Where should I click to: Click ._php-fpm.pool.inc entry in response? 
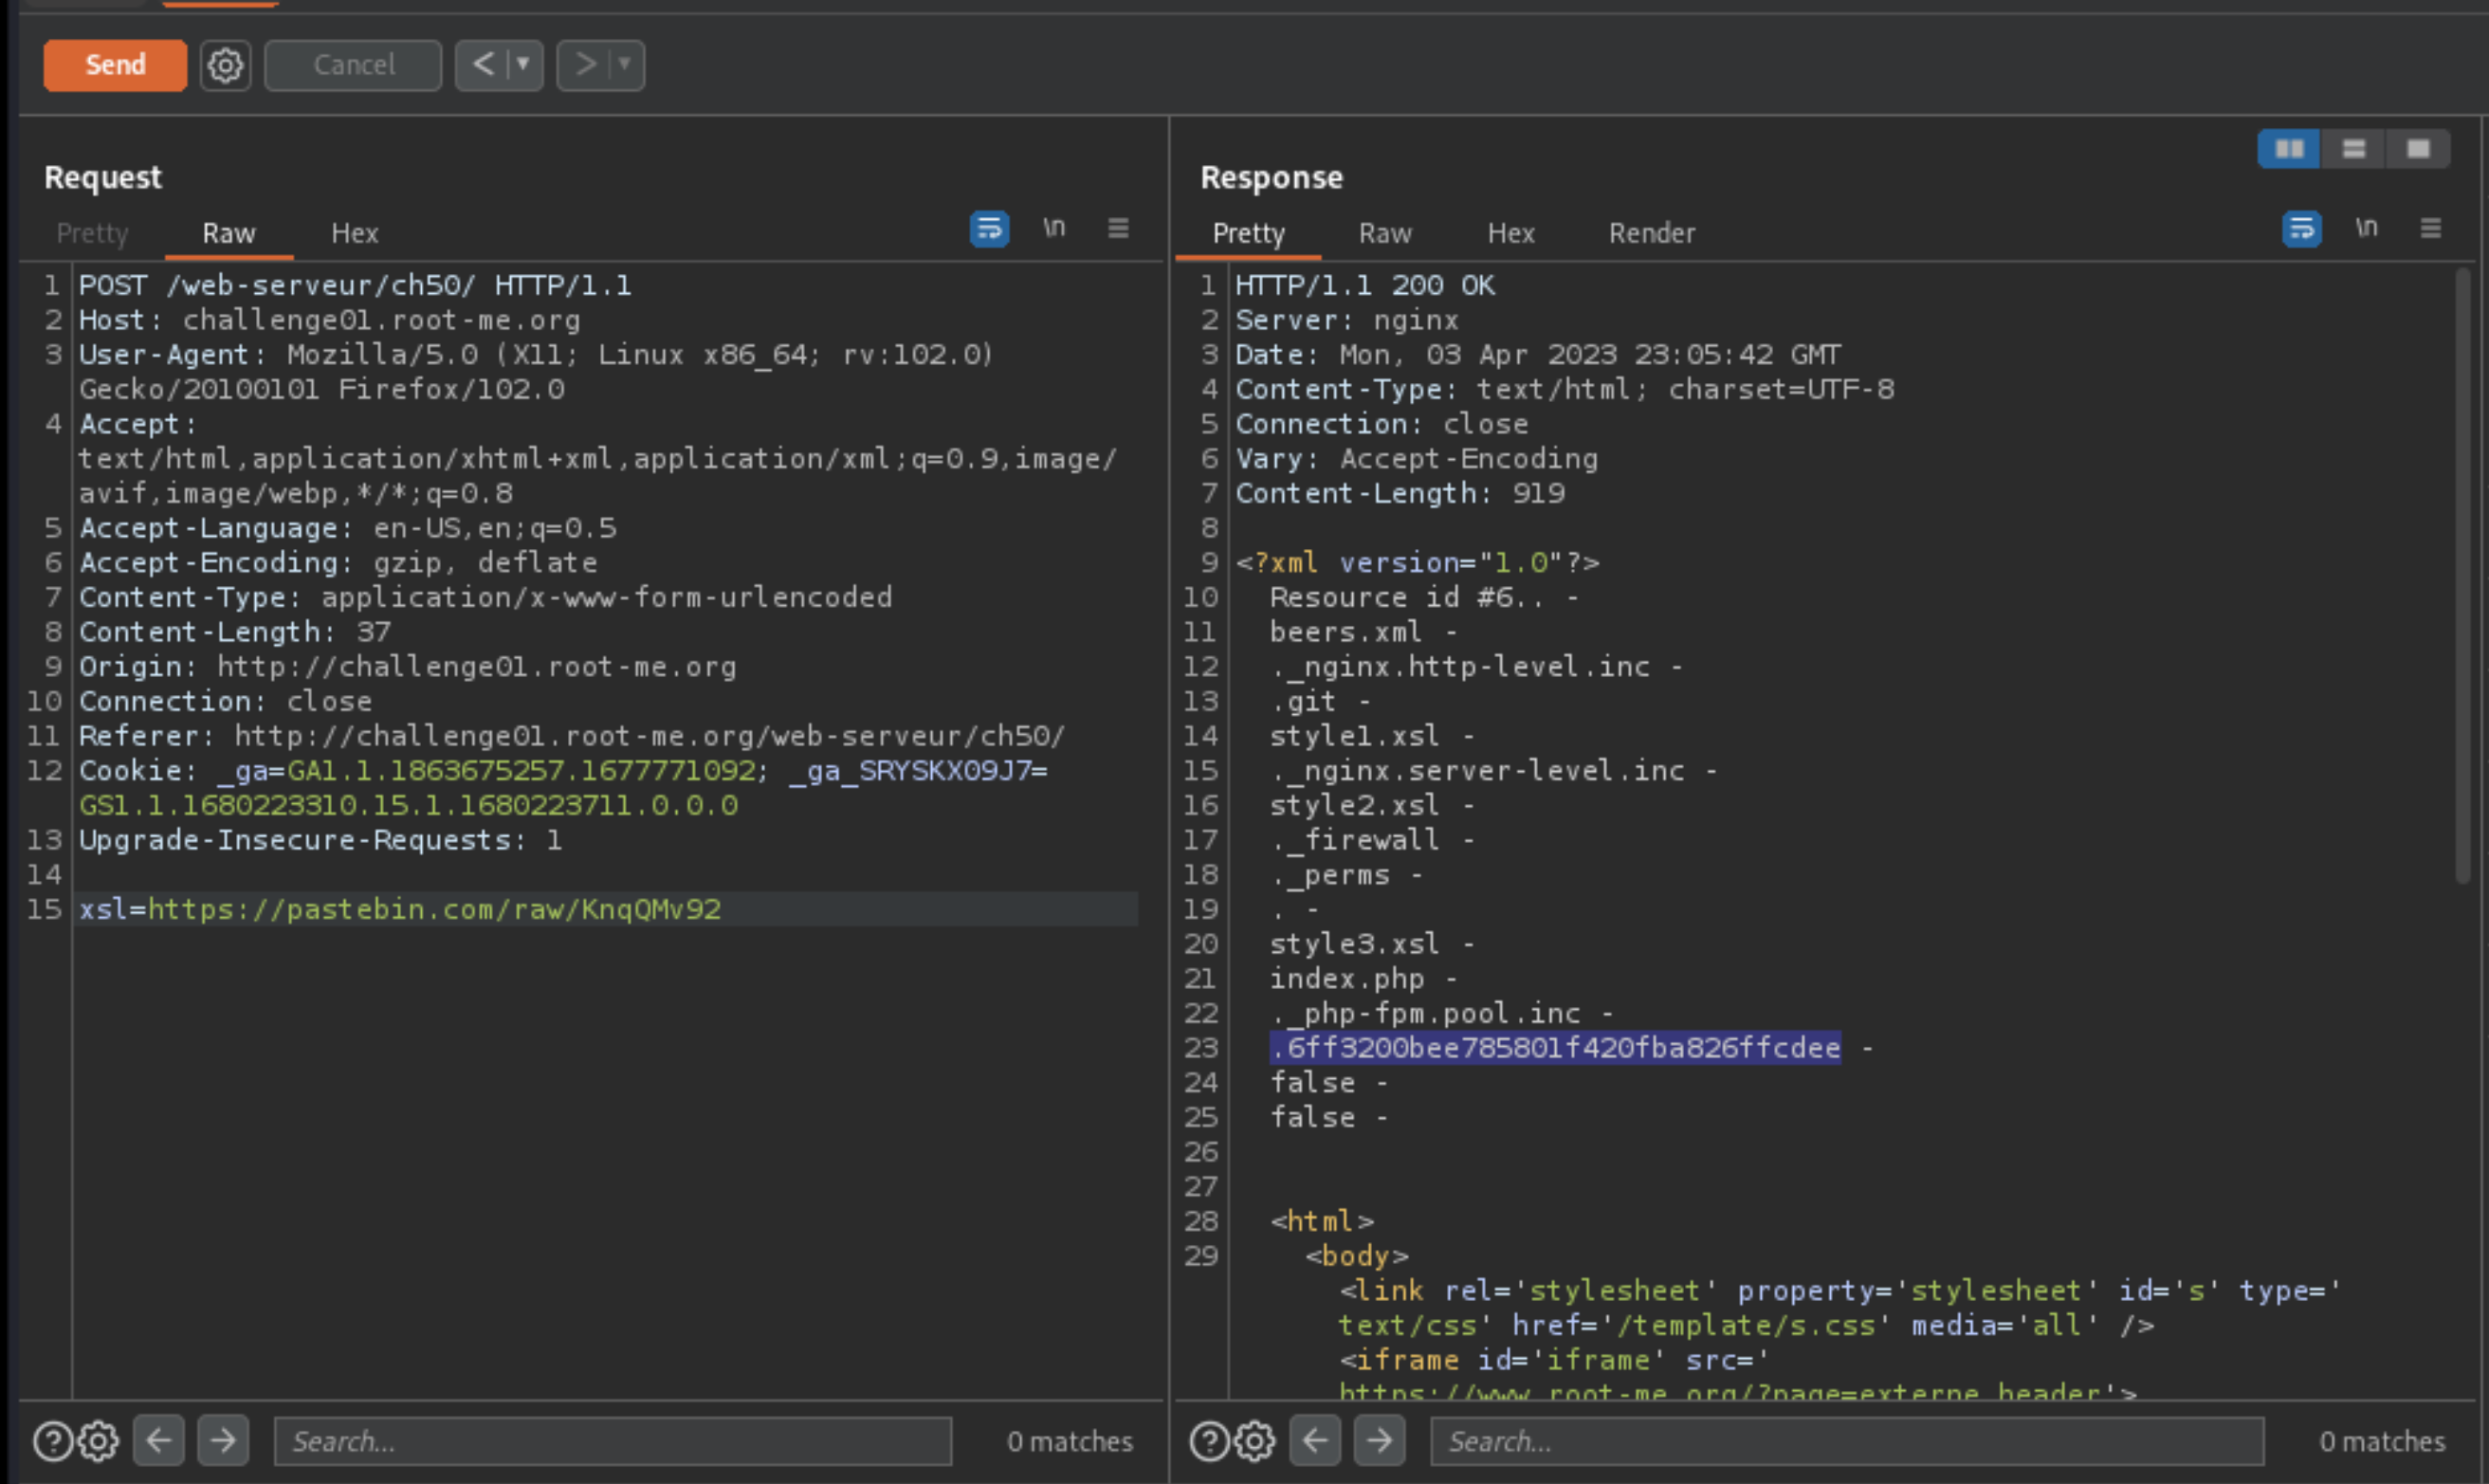1425,1013
